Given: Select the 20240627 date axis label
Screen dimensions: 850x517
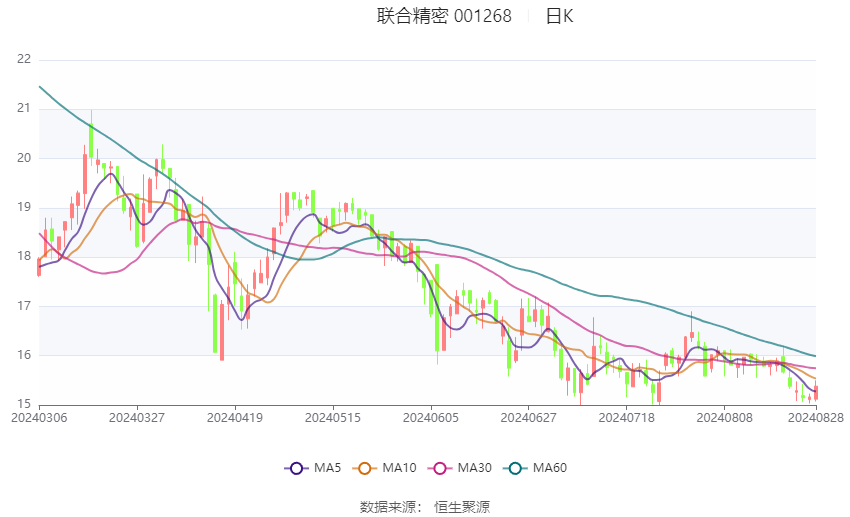Looking at the screenshot, I should 529,418.
